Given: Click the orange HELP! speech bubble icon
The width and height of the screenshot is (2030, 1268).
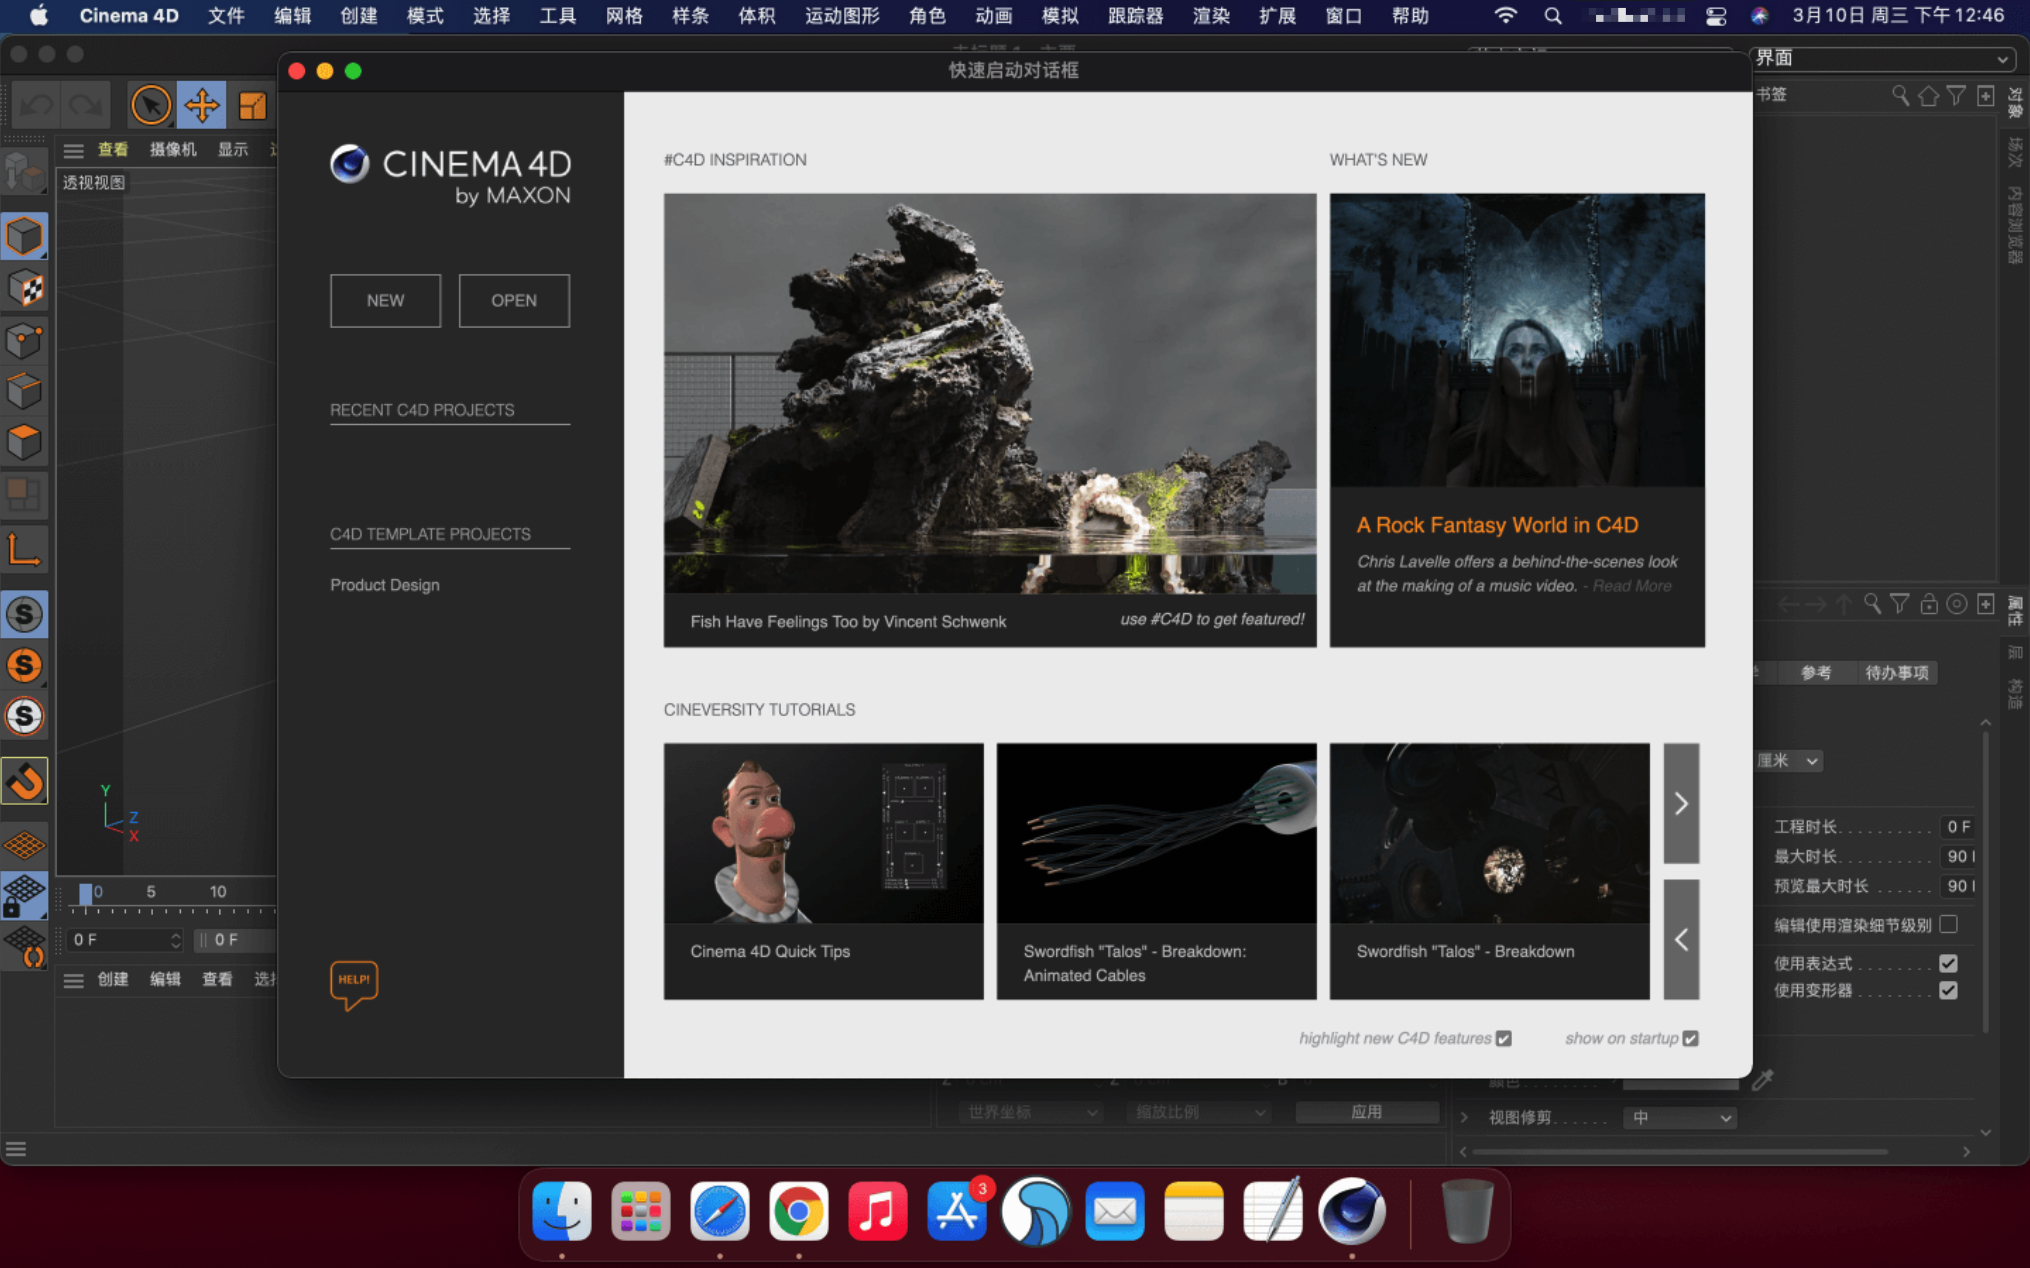Looking at the screenshot, I should pos(354,982).
